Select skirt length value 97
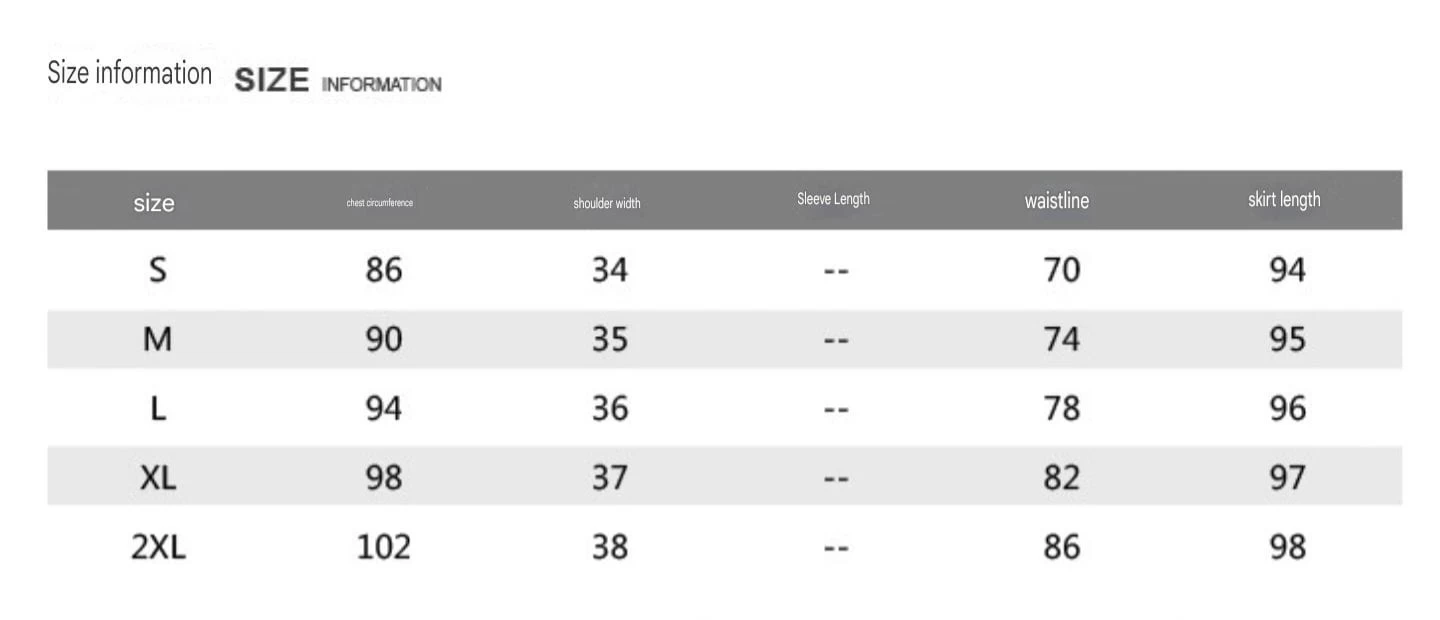The width and height of the screenshot is (1440, 620). tap(1287, 477)
